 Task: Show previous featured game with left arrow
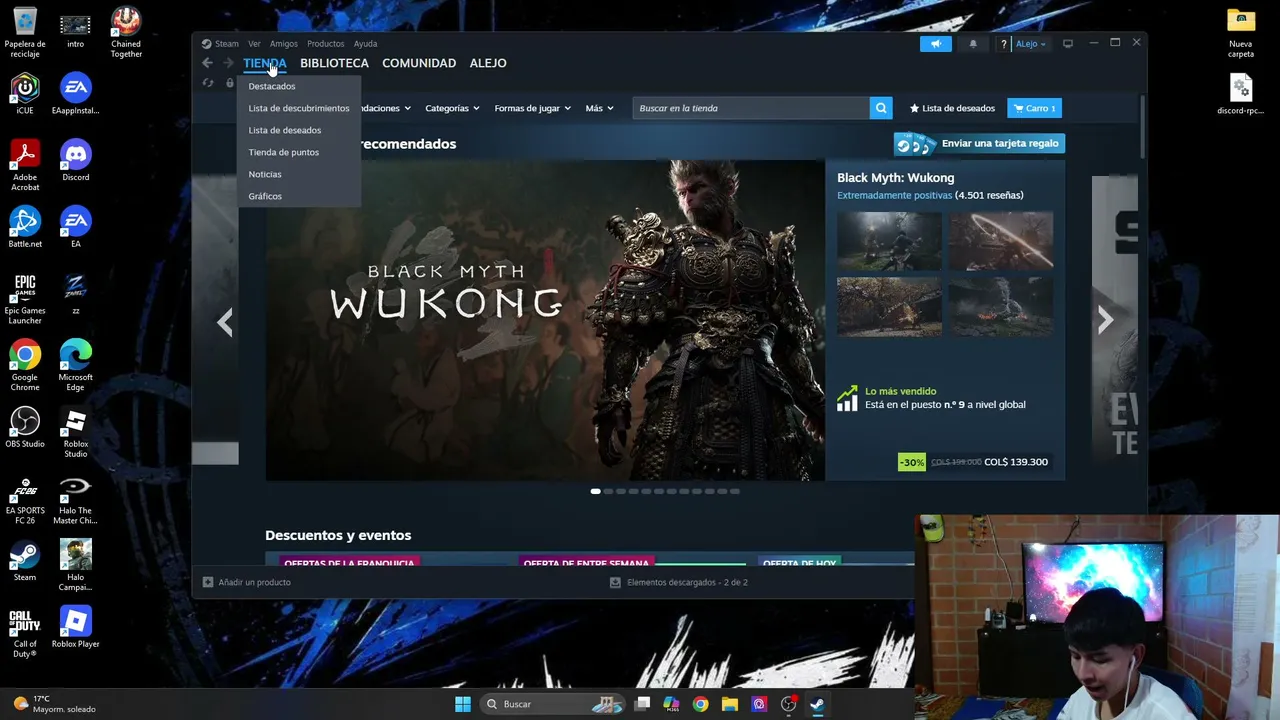click(225, 322)
